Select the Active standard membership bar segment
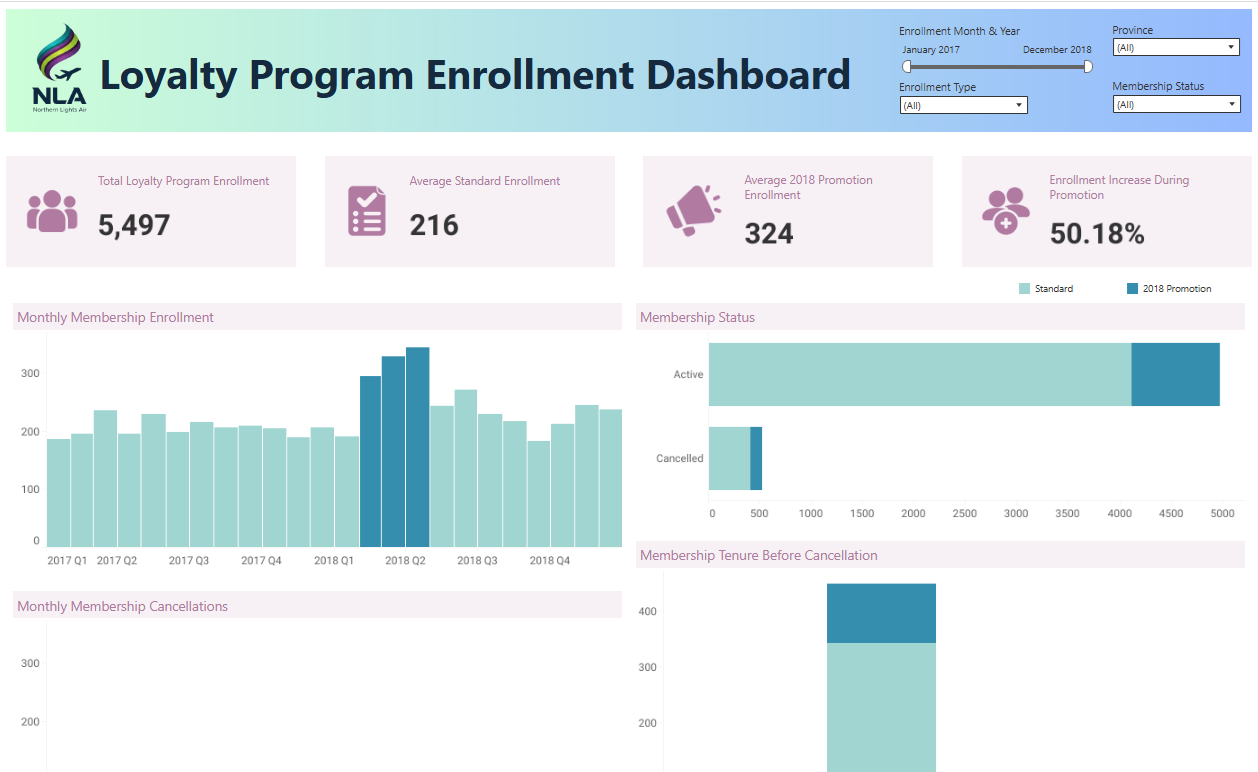Screen dimensions: 1258x772 (919, 374)
